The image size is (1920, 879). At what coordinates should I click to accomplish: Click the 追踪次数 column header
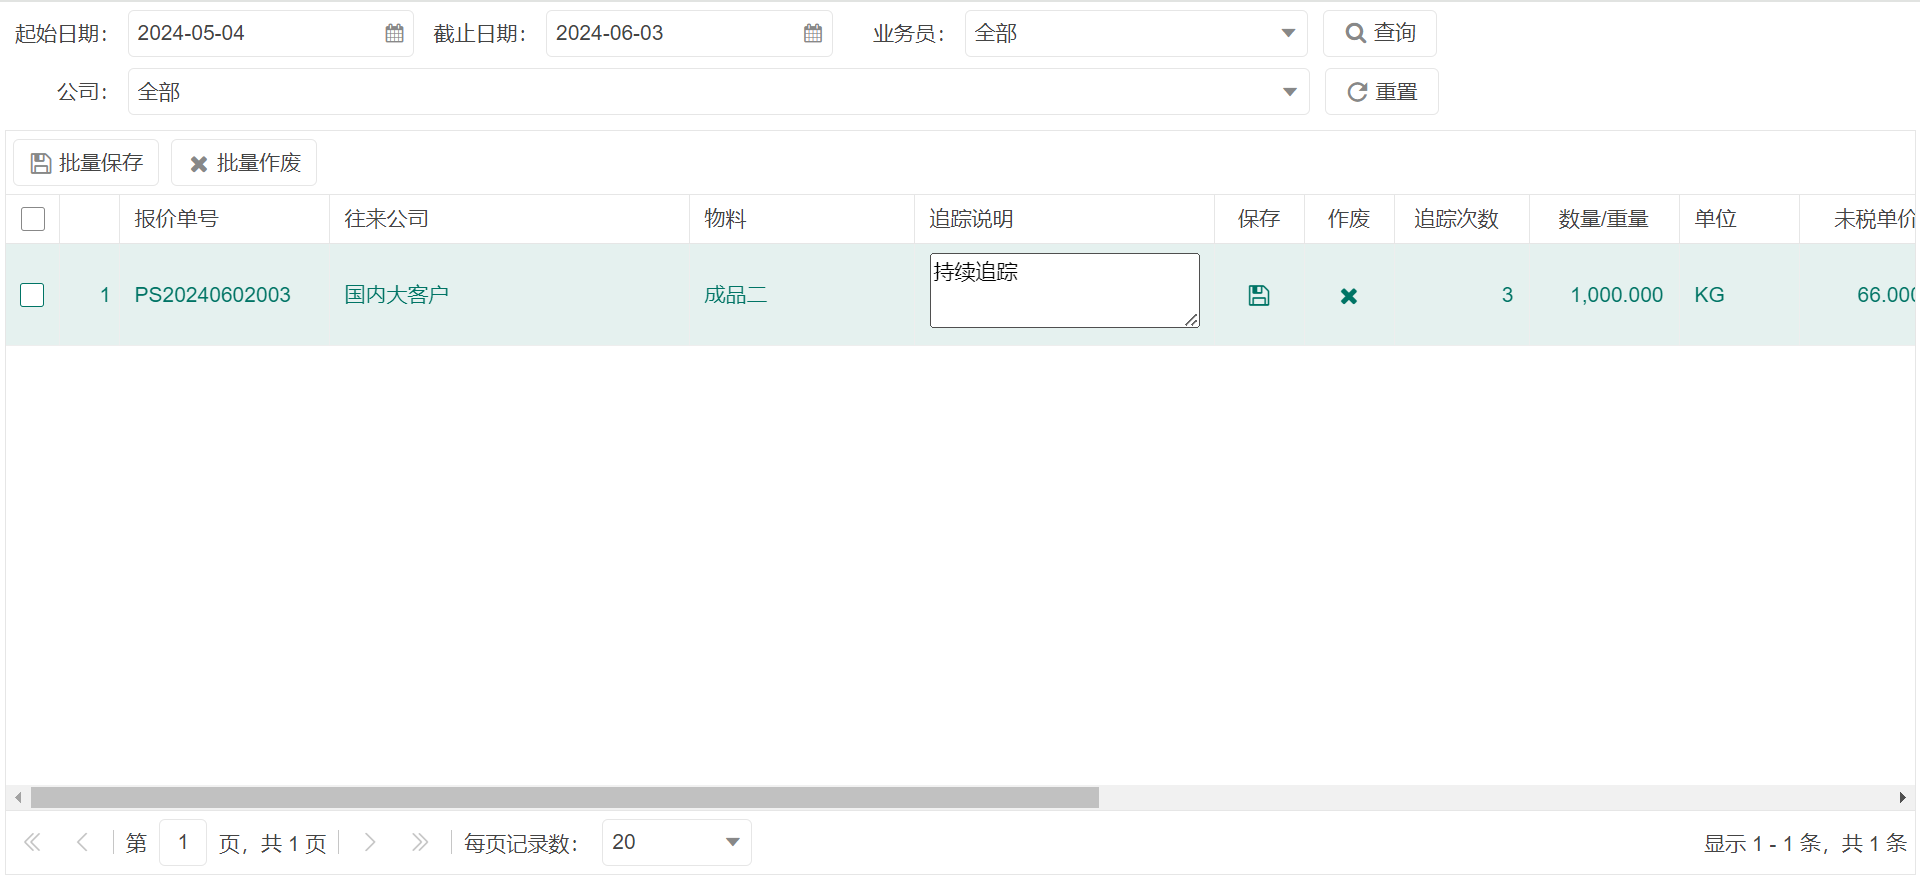click(x=1462, y=219)
